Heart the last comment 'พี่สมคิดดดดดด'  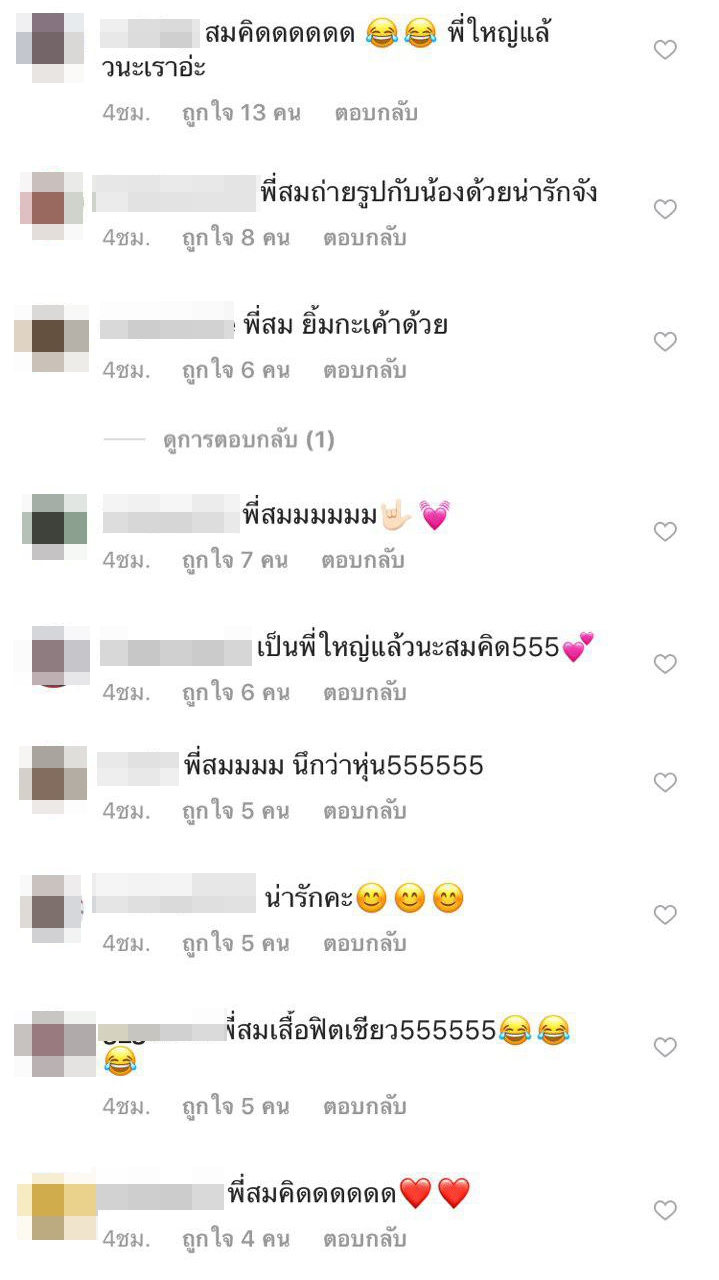(665, 1211)
